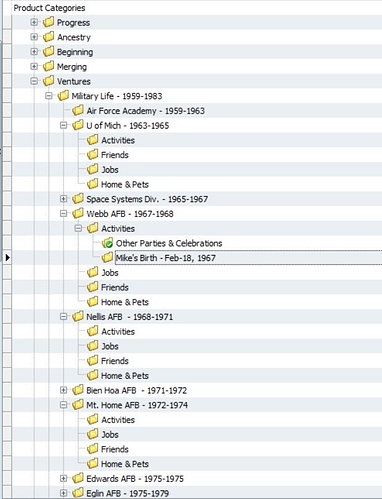Viewport: 382px width, 499px height.
Task: Click folder icon of Jobs under Webb AFB
Action: (x=92, y=272)
